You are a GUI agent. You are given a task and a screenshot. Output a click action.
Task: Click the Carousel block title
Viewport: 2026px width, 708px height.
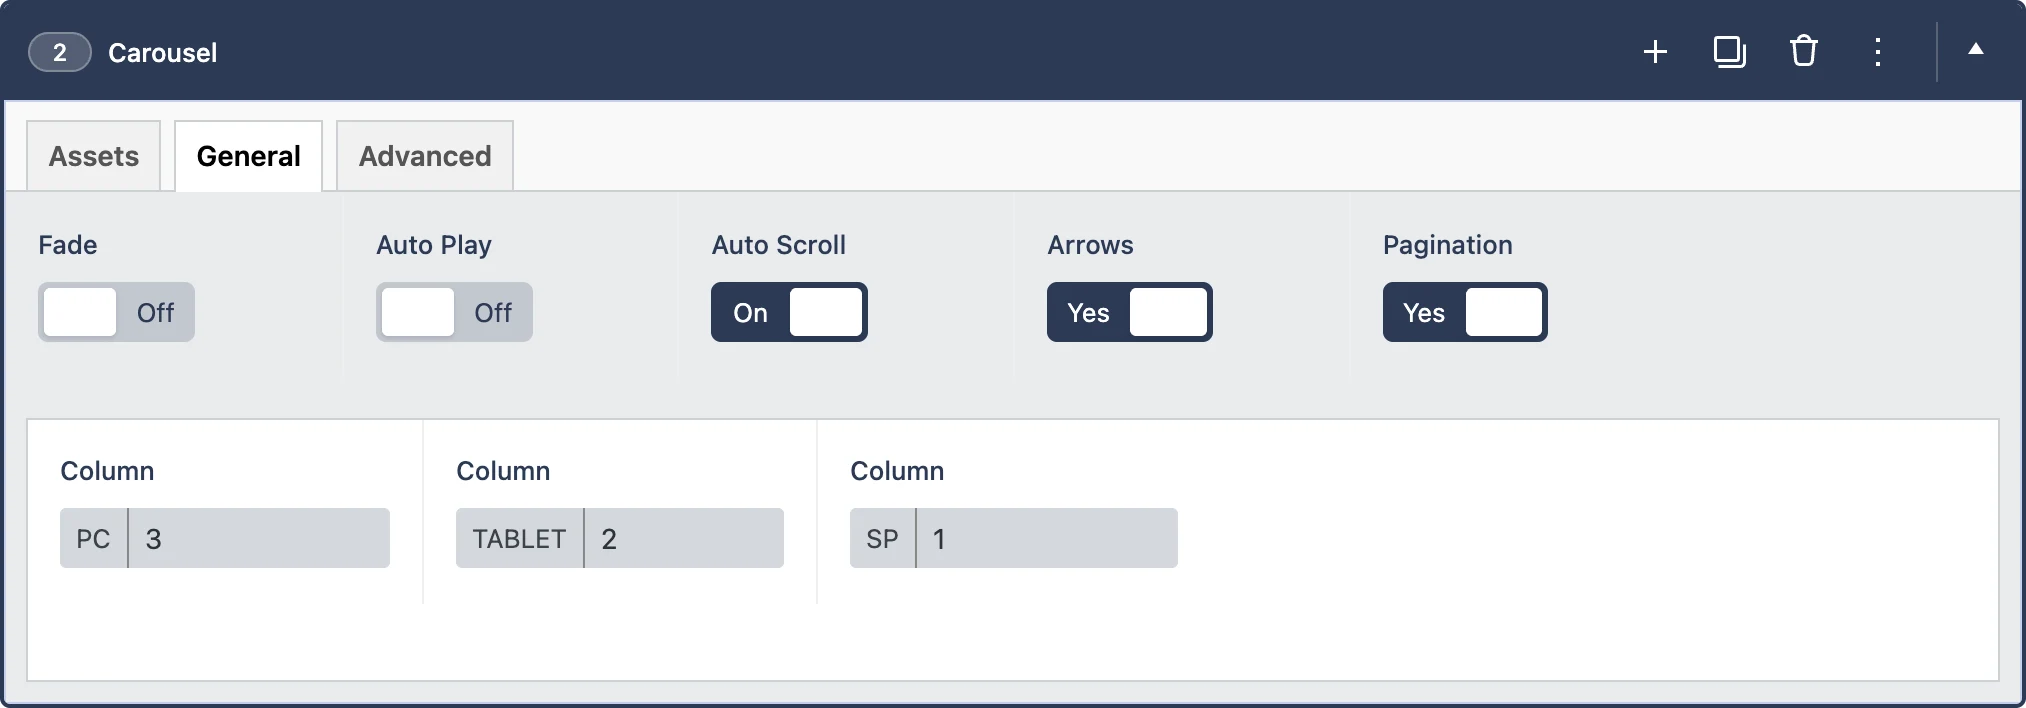[162, 53]
